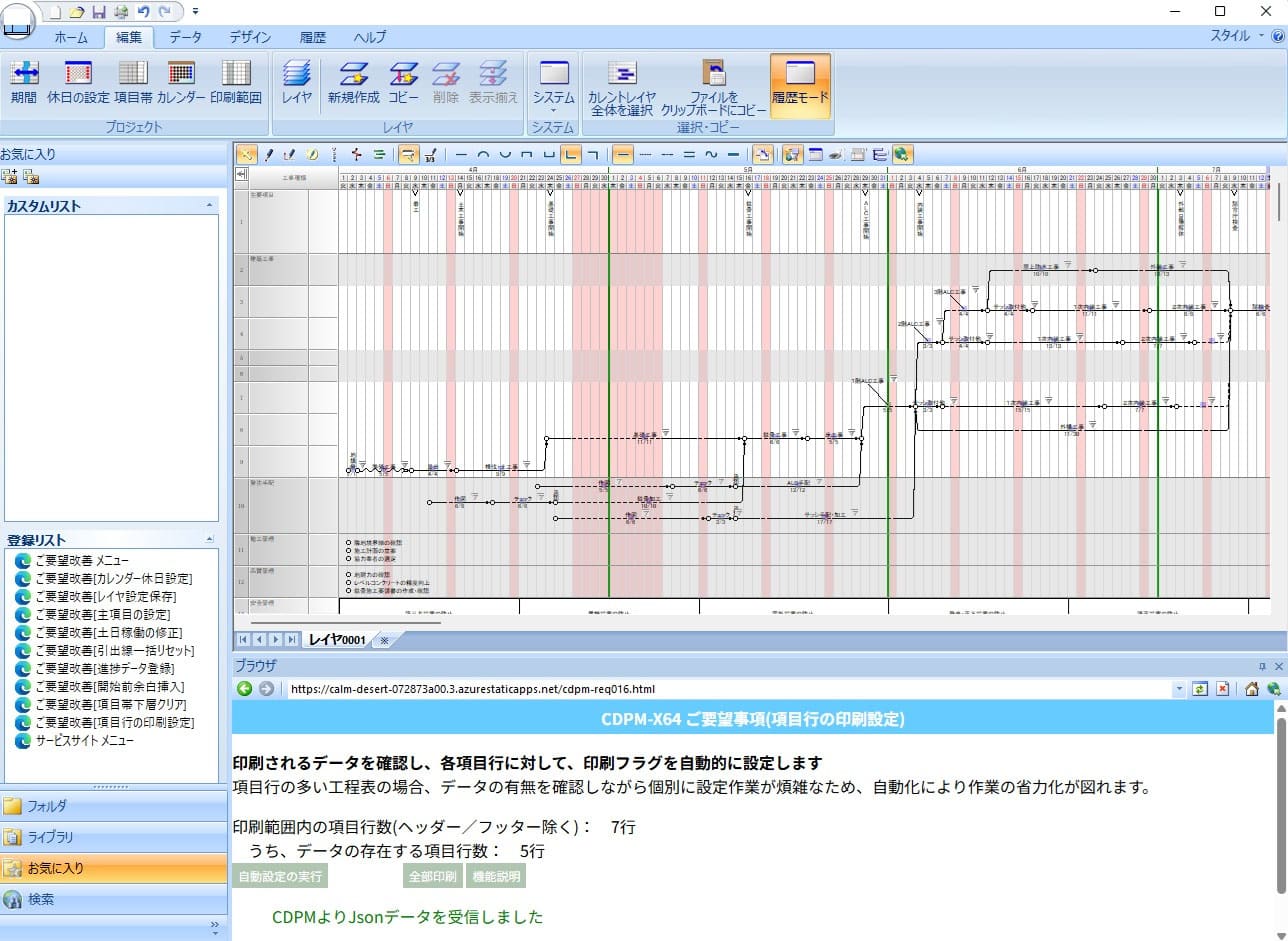The image size is (1288, 941).
Task: Undo the last action in quick access toolbar
Action: [143, 11]
